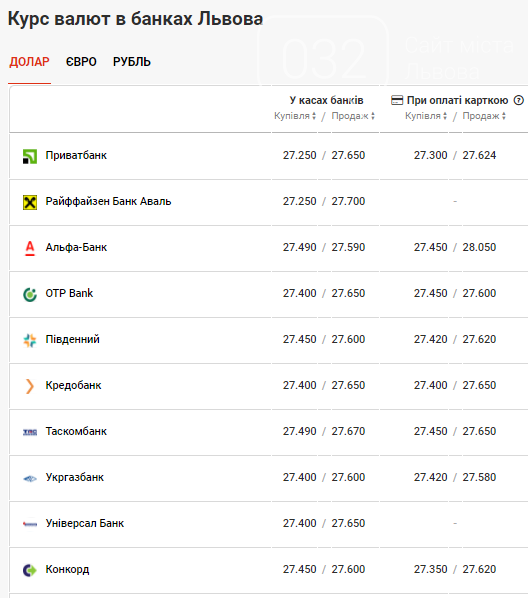
Task: Open the Райффайзен Банк Аваль link
Action: coord(108,201)
